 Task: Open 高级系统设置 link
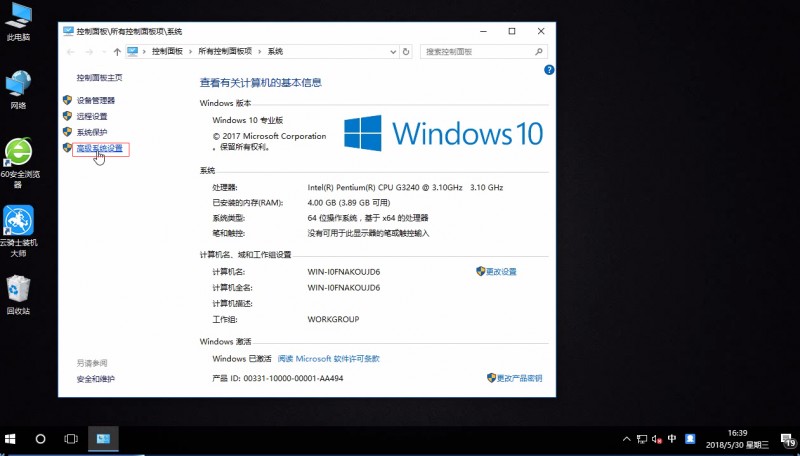point(99,148)
